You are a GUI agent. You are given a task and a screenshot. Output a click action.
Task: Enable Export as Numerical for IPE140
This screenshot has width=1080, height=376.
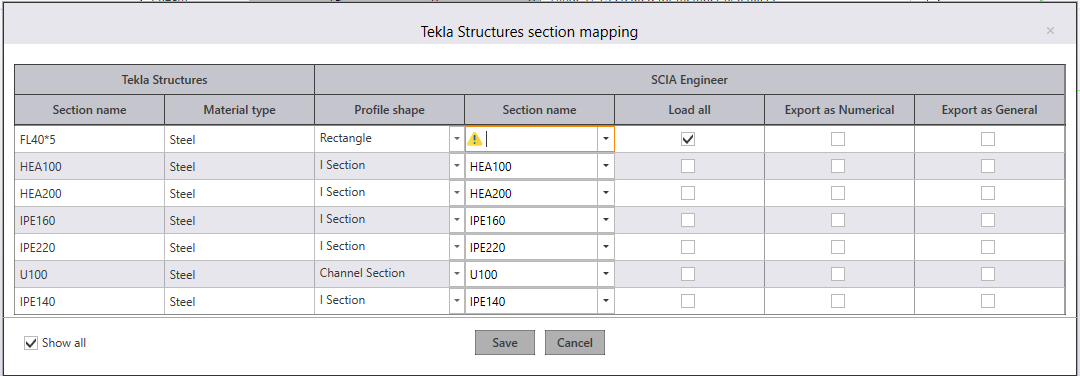point(838,301)
